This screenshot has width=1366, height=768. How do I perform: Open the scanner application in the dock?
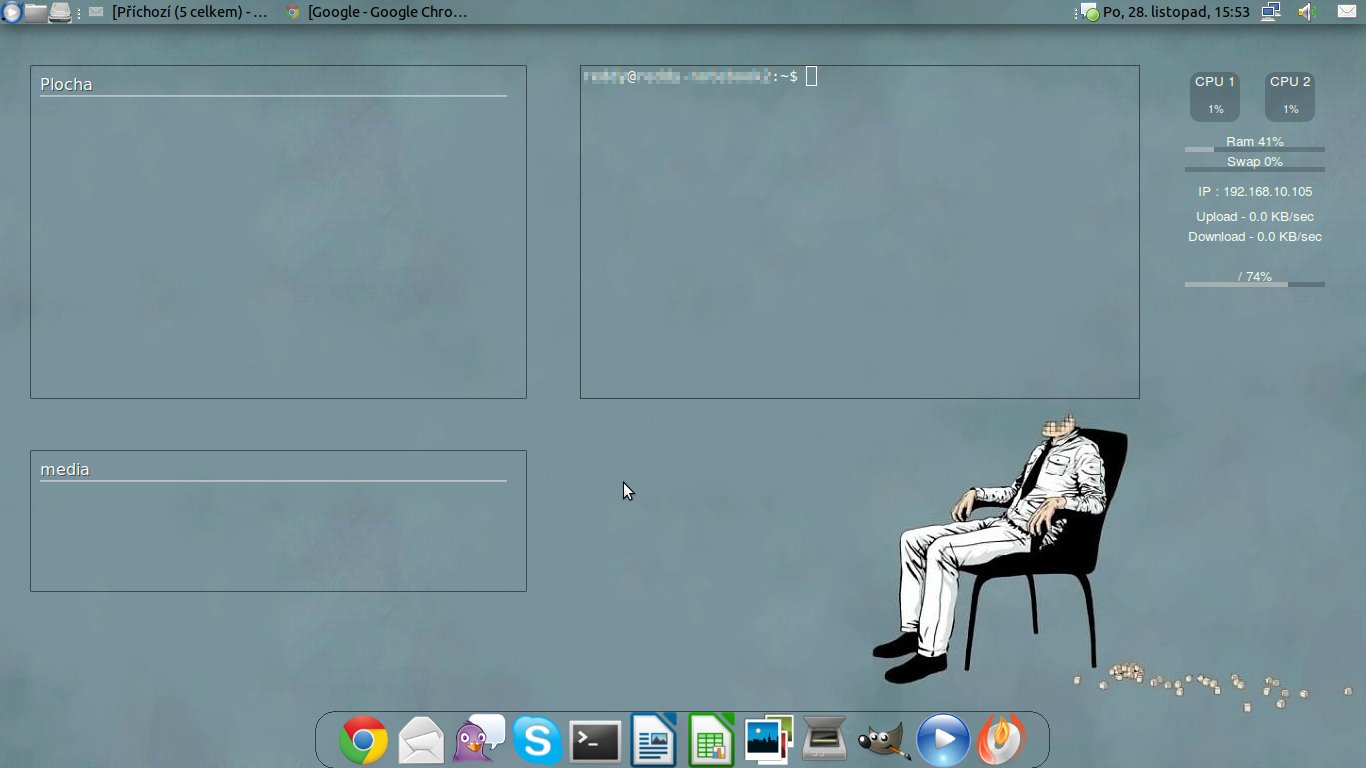point(826,740)
